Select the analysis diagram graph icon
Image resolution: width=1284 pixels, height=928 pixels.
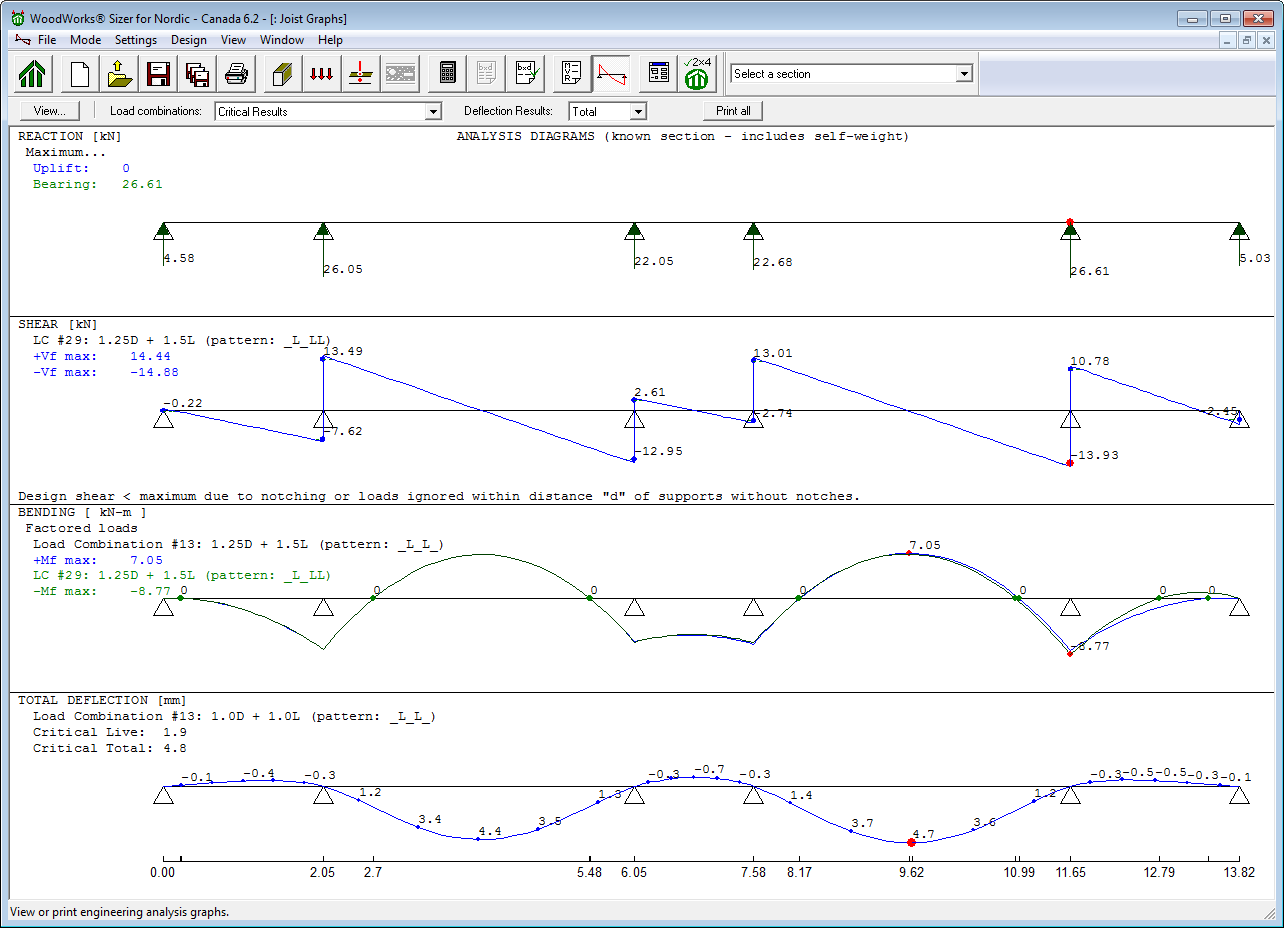coord(611,74)
